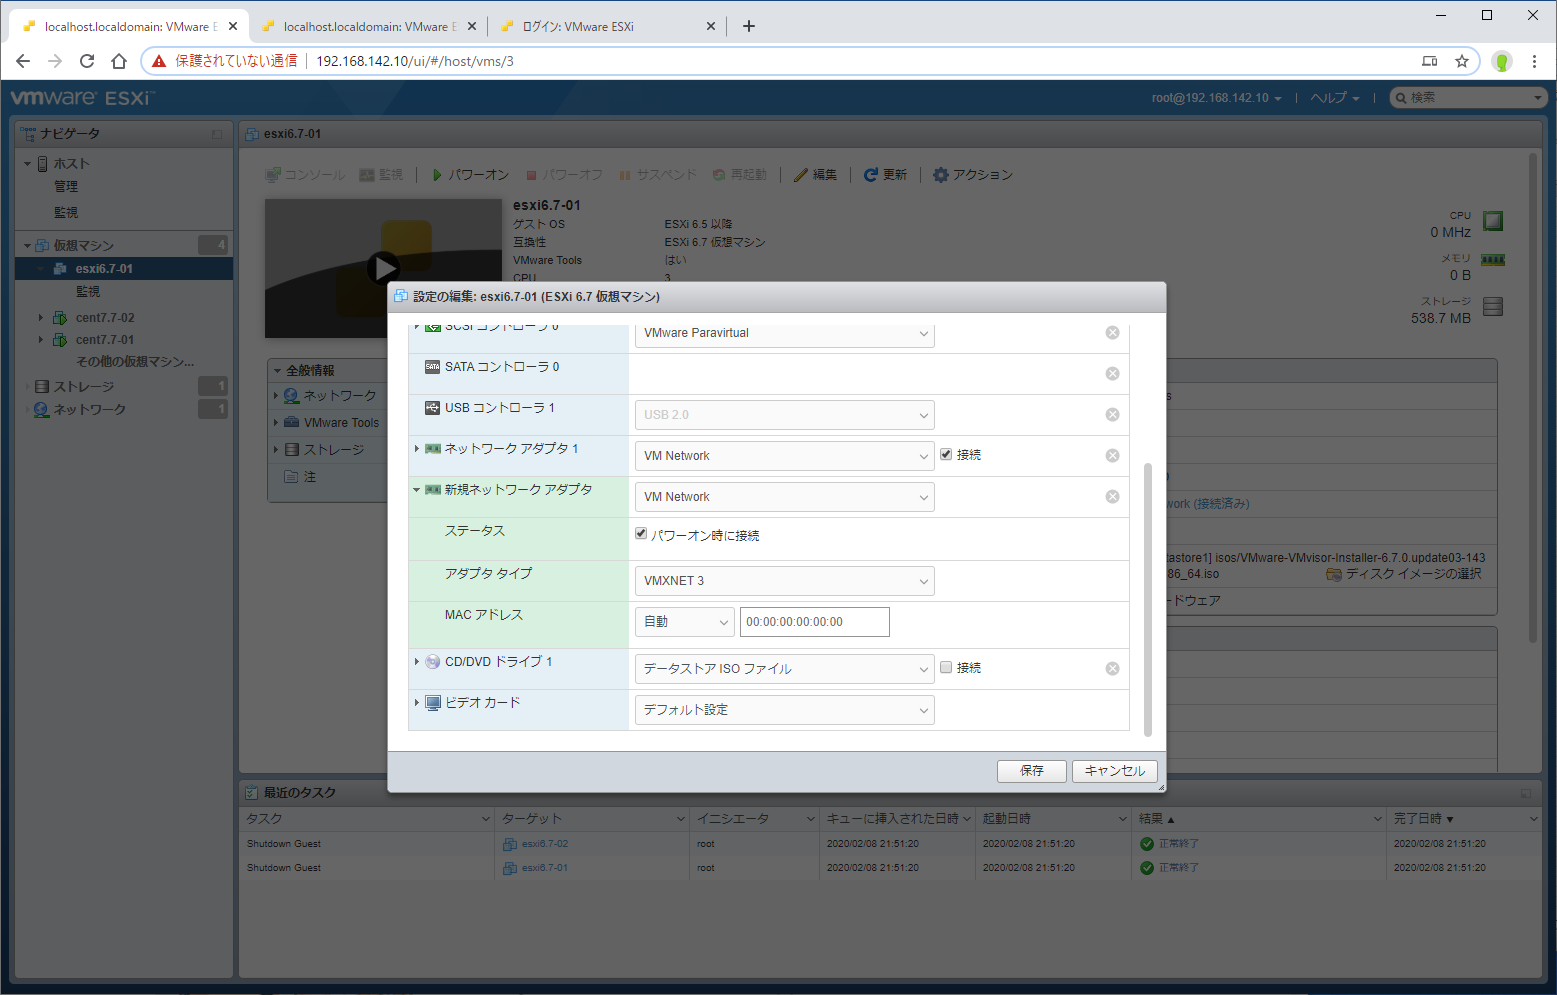
Task: Click the Edit pencil toolbar button
Action: coord(815,175)
